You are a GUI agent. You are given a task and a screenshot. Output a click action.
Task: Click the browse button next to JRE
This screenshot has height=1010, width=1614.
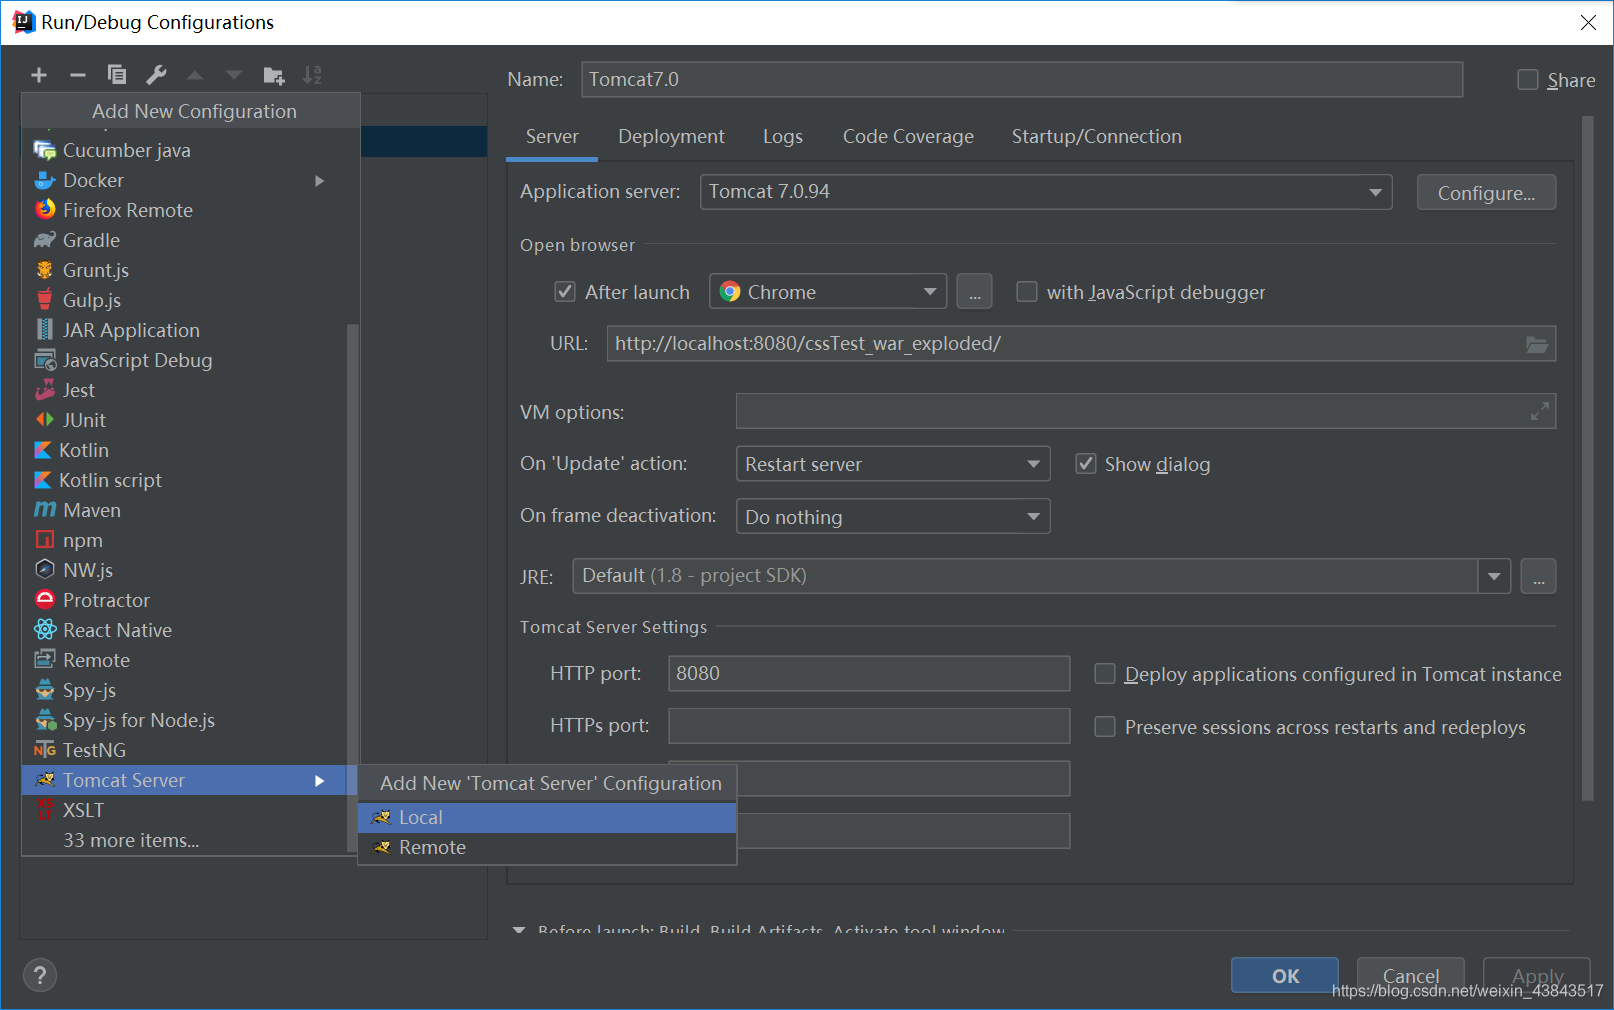[1538, 576]
